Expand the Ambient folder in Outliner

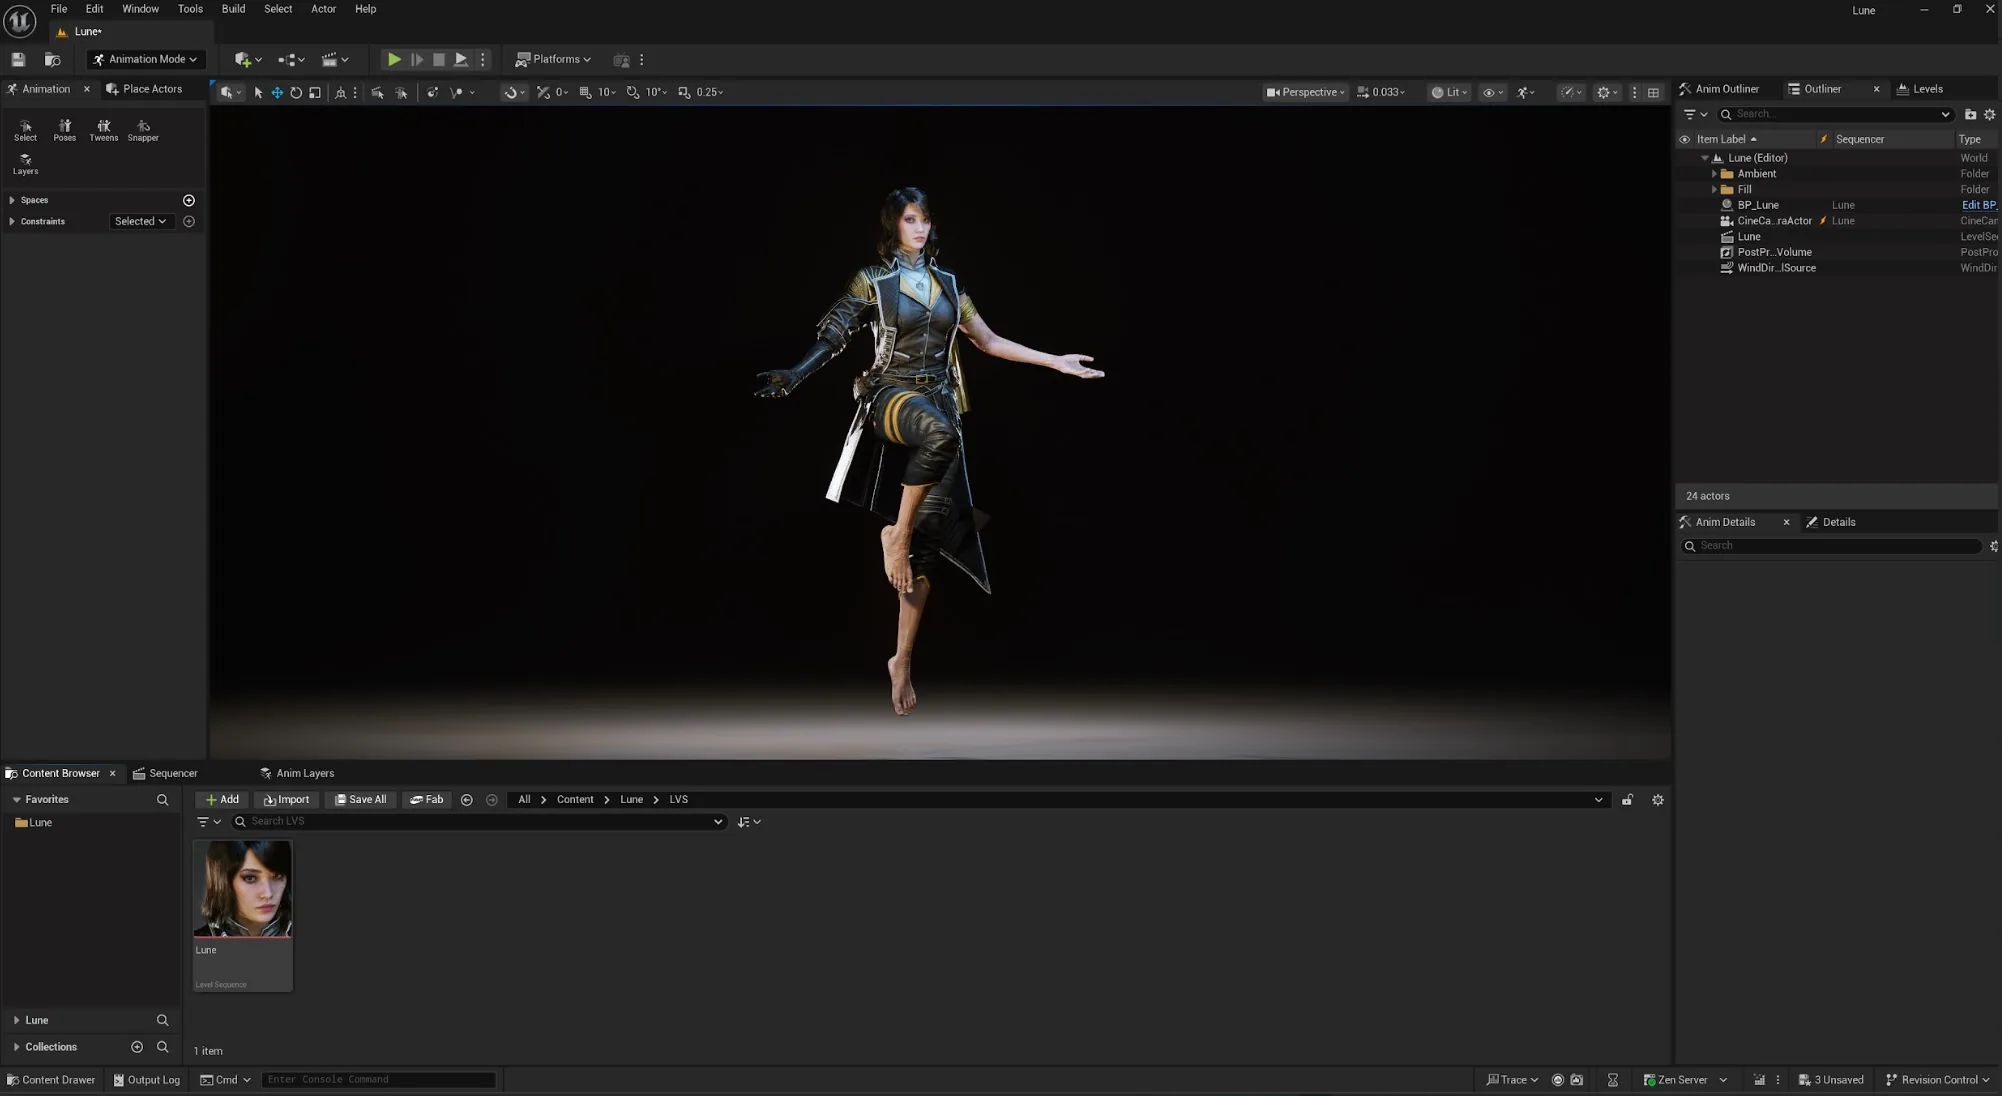point(1714,174)
